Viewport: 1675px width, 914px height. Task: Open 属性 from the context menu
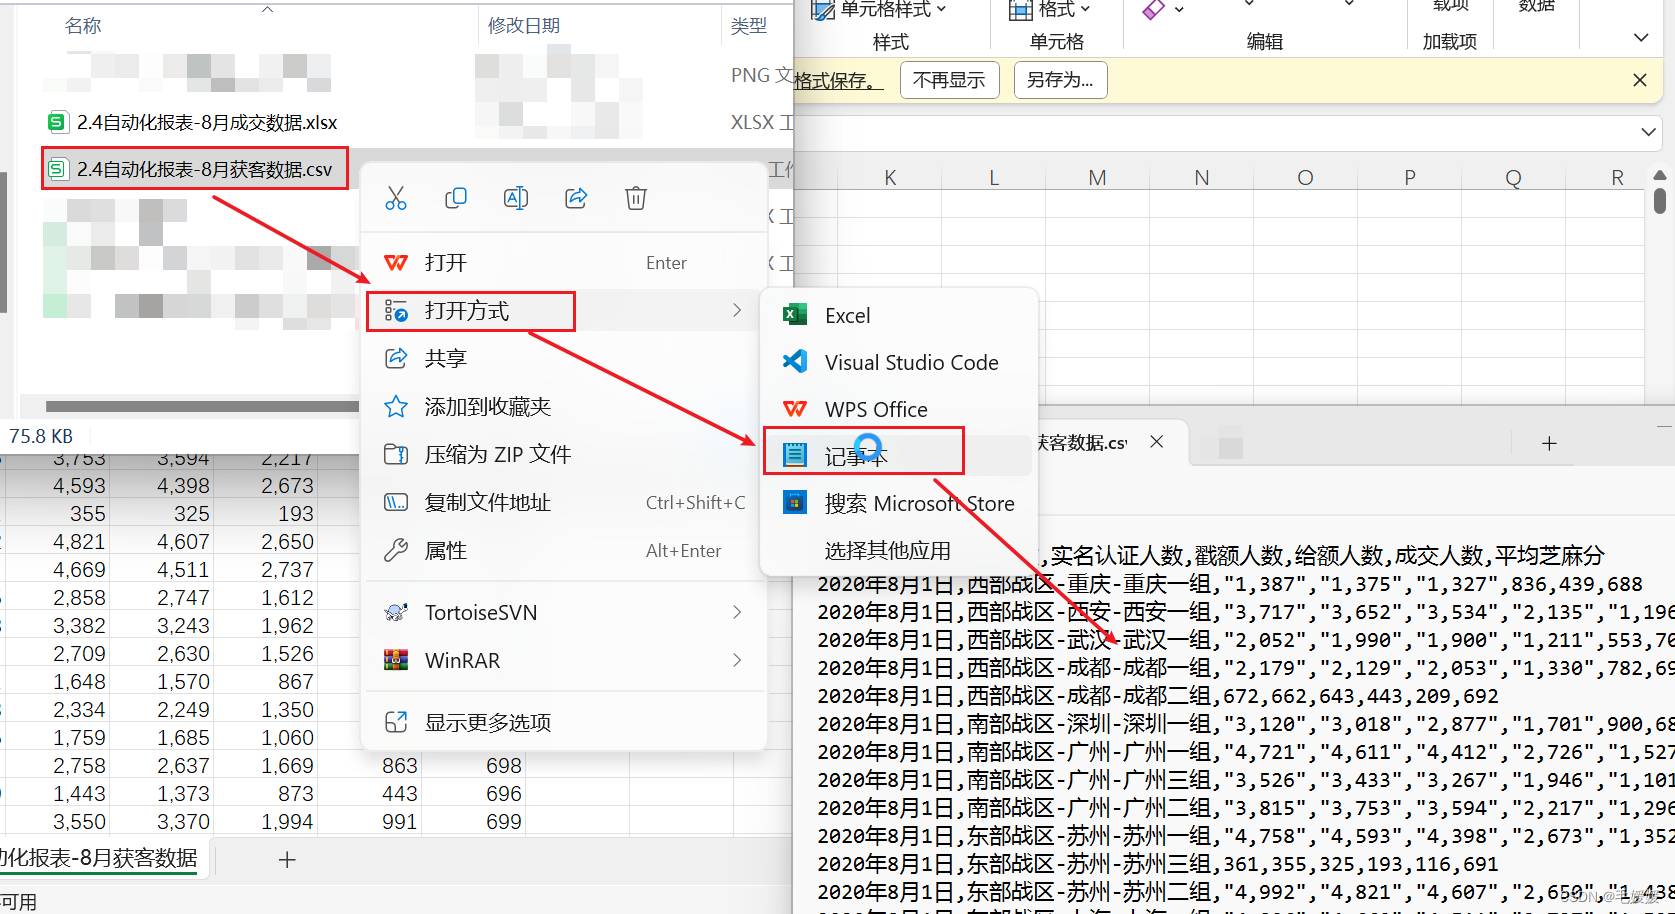pos(565,550)
